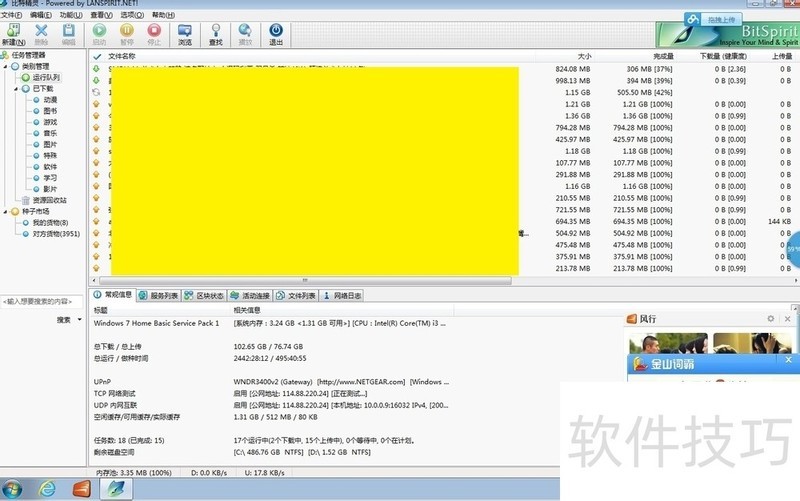800x501 pixels.
Task: Collapse the 种子市场 tree node arrow
Action: [6, 212]
